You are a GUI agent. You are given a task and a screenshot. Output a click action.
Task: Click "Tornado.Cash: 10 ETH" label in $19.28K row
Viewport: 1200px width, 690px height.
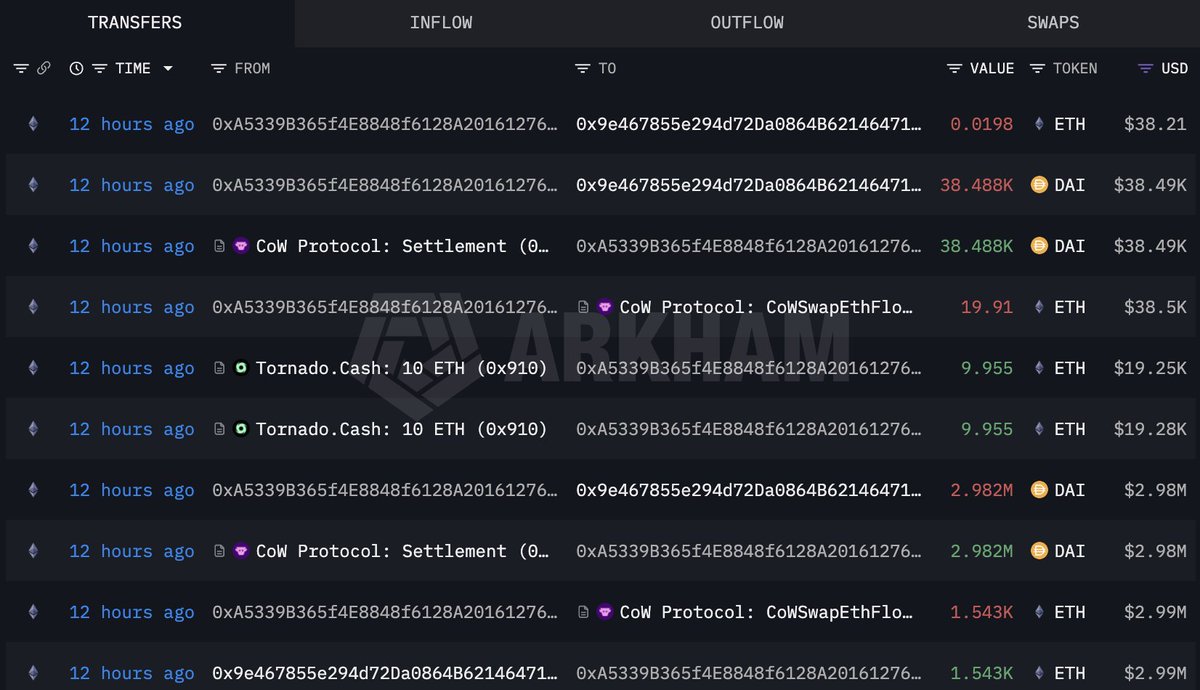401,430
